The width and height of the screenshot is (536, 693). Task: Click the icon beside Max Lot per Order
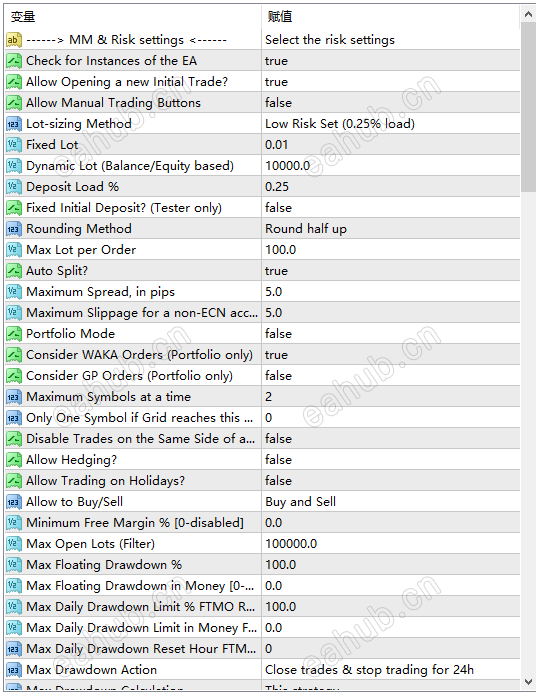(x=14, y=250)
